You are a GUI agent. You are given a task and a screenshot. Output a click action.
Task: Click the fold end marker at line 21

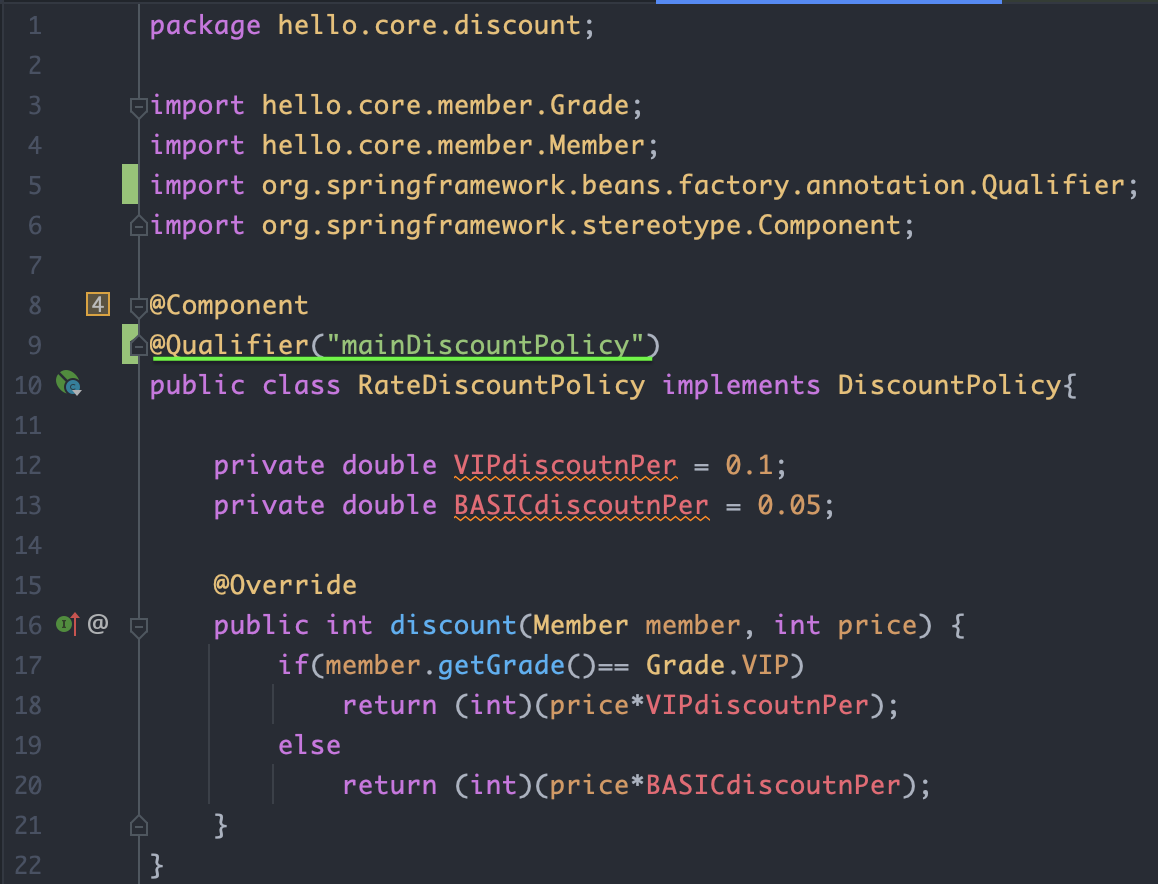[138, 826]
